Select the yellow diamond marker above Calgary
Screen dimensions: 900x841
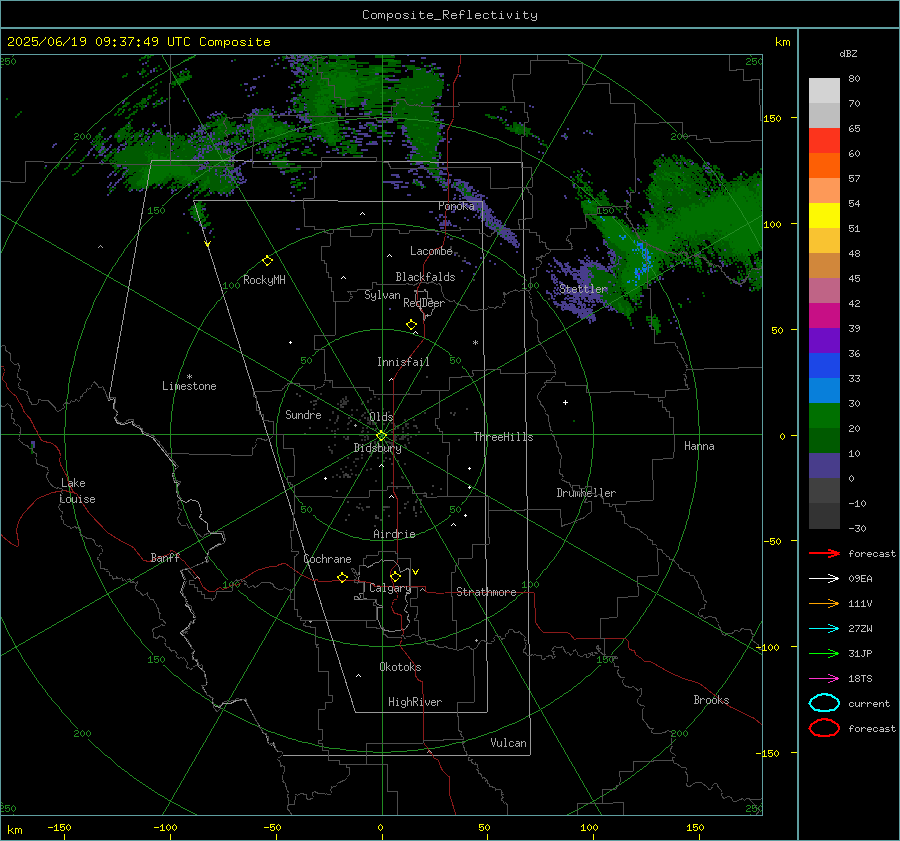point(395,576)
